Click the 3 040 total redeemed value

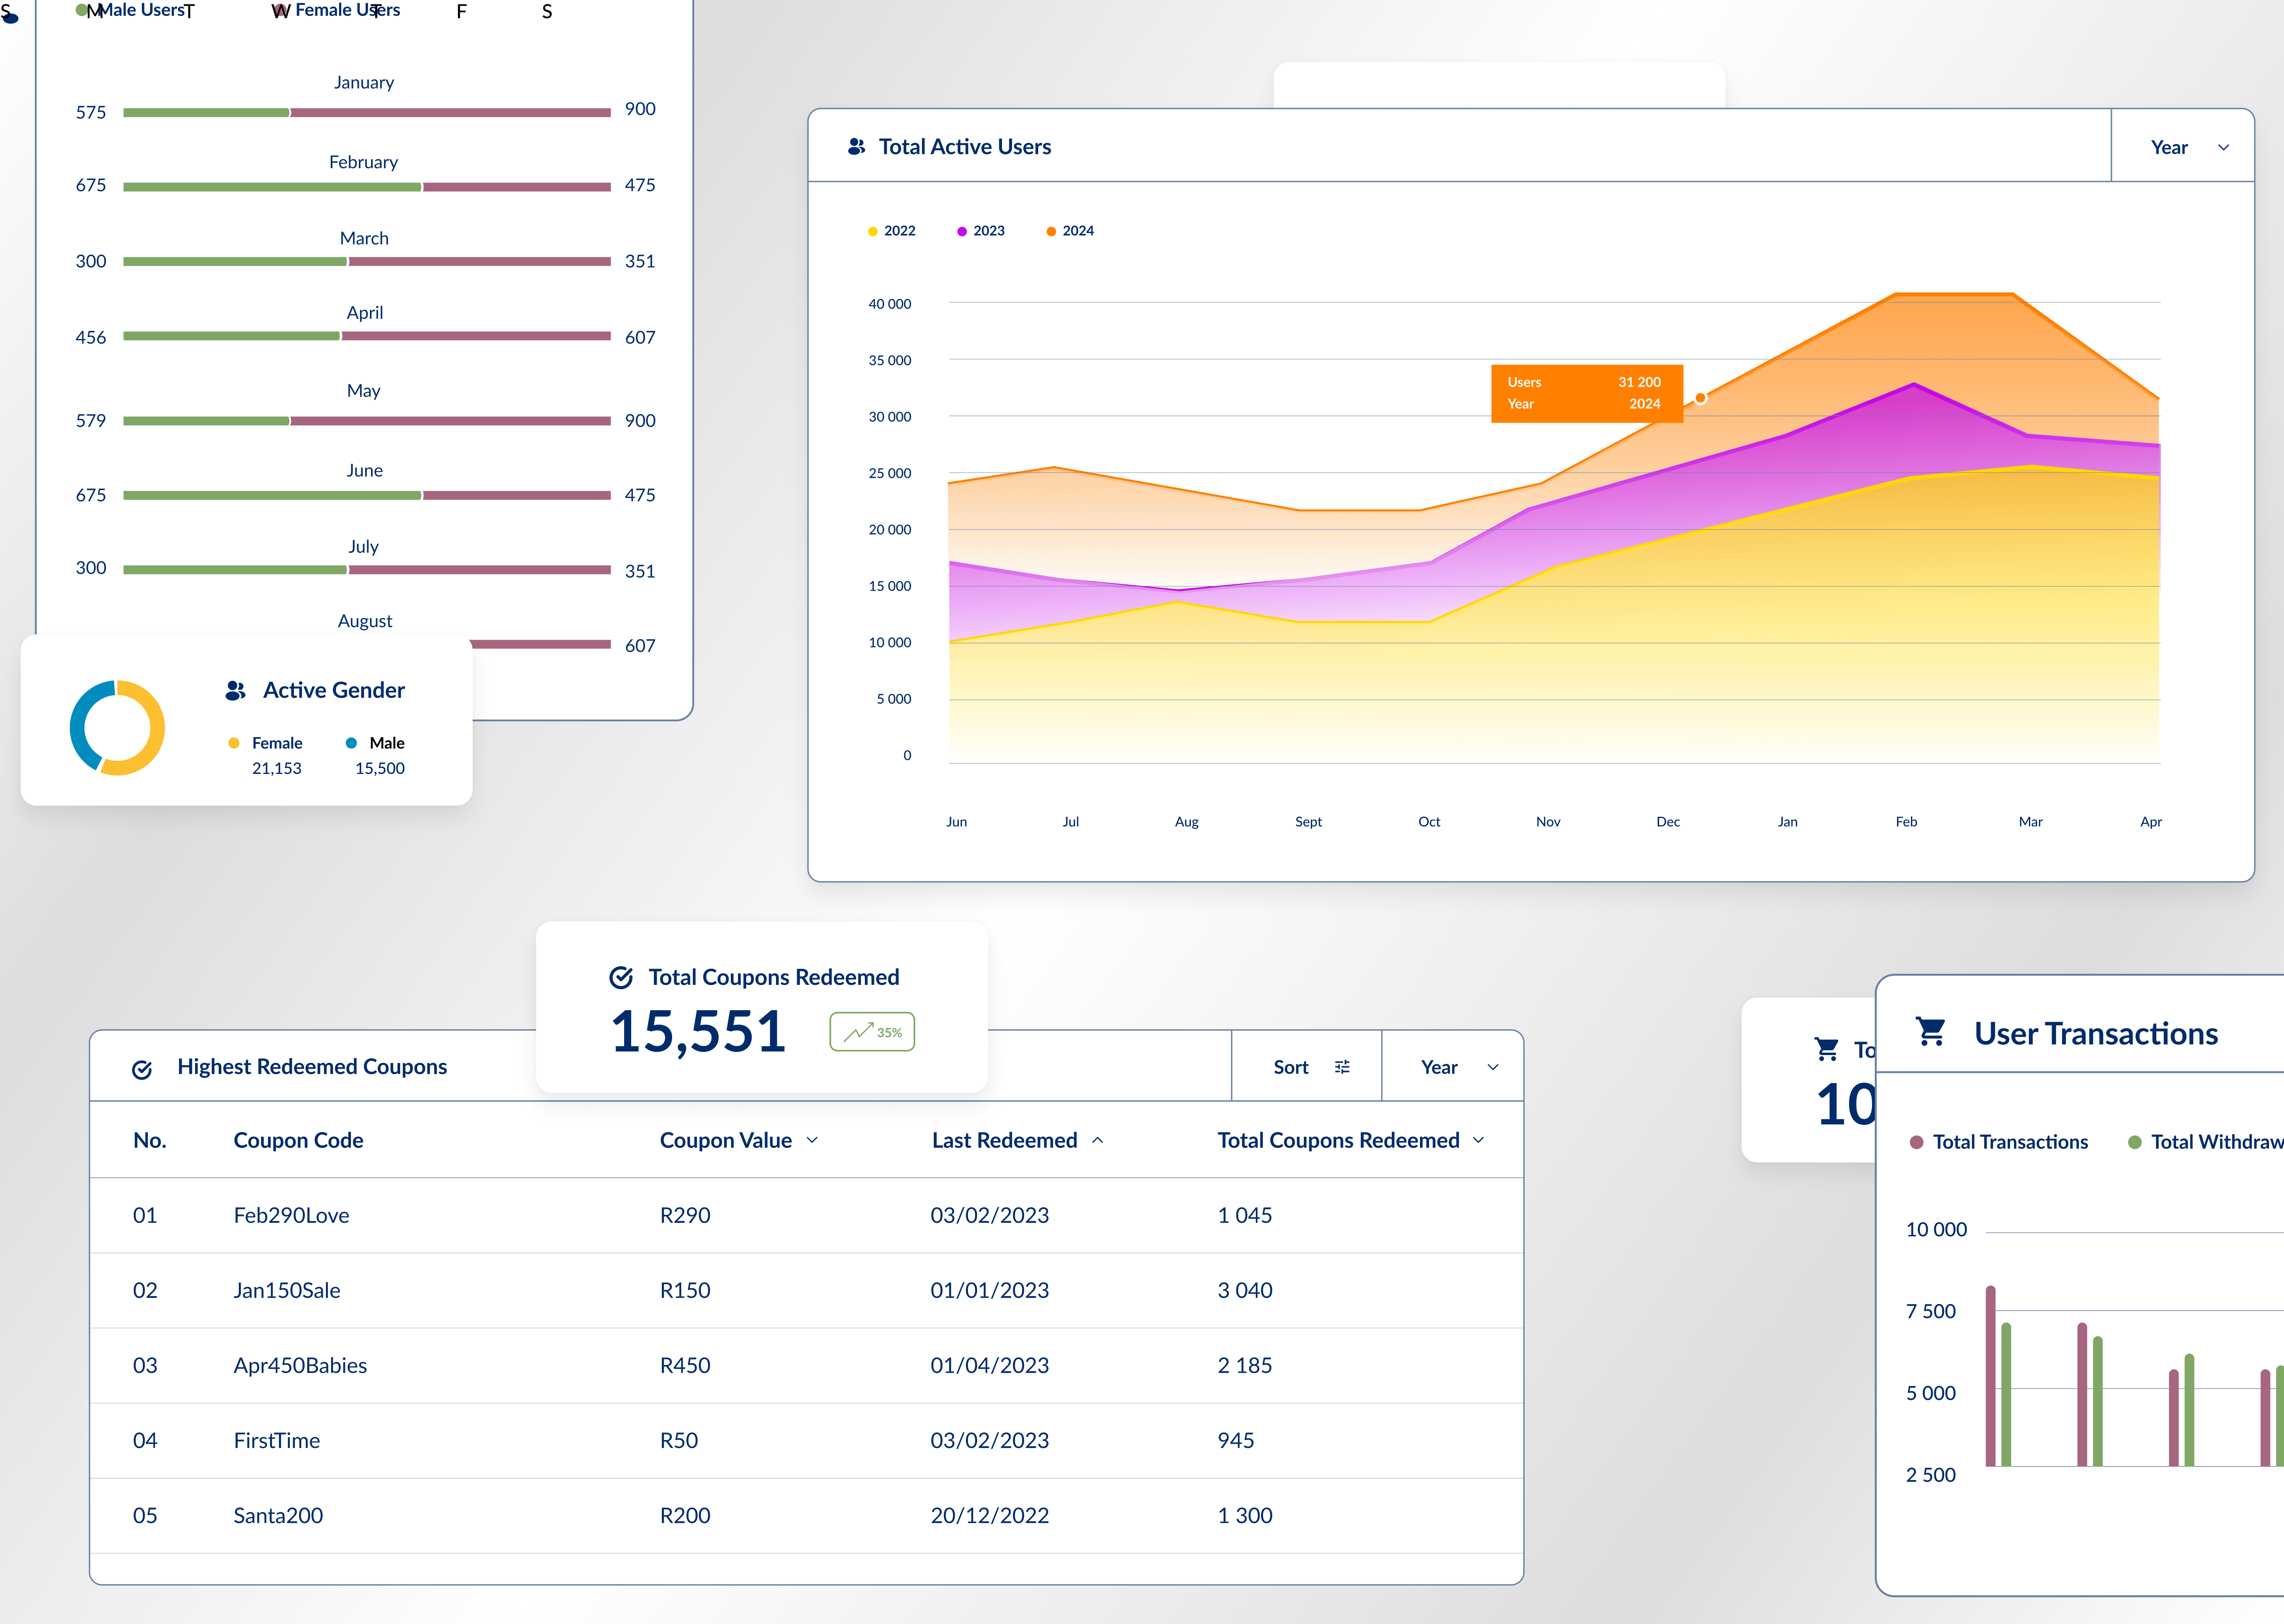click(1245, 1290)
